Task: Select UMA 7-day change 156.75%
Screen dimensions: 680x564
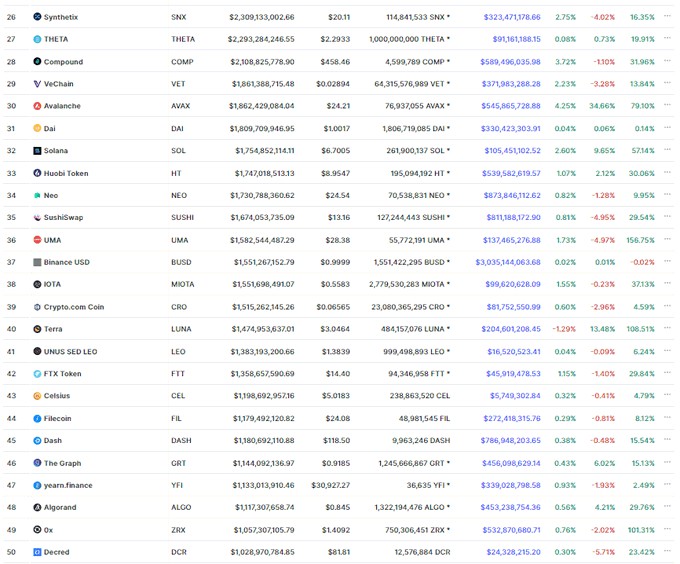Action: (641, 240)
